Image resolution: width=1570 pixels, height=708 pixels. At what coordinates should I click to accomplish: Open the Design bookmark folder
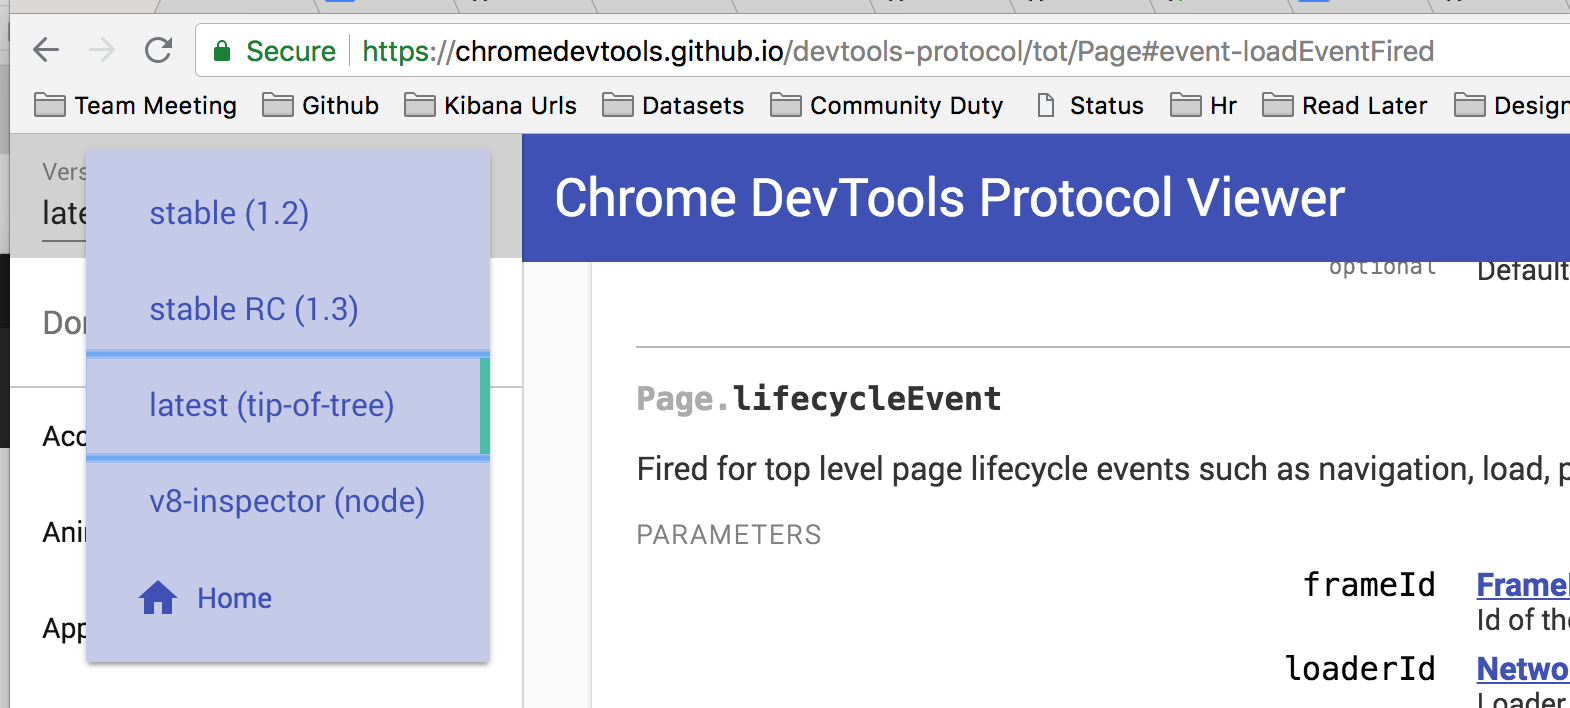[1511, 105]
